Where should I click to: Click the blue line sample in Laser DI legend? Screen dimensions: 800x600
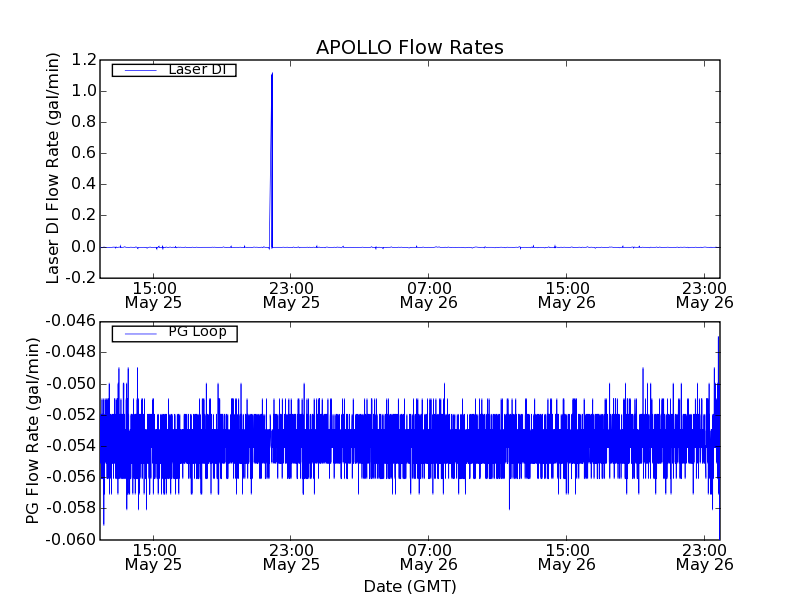point(138,70)
